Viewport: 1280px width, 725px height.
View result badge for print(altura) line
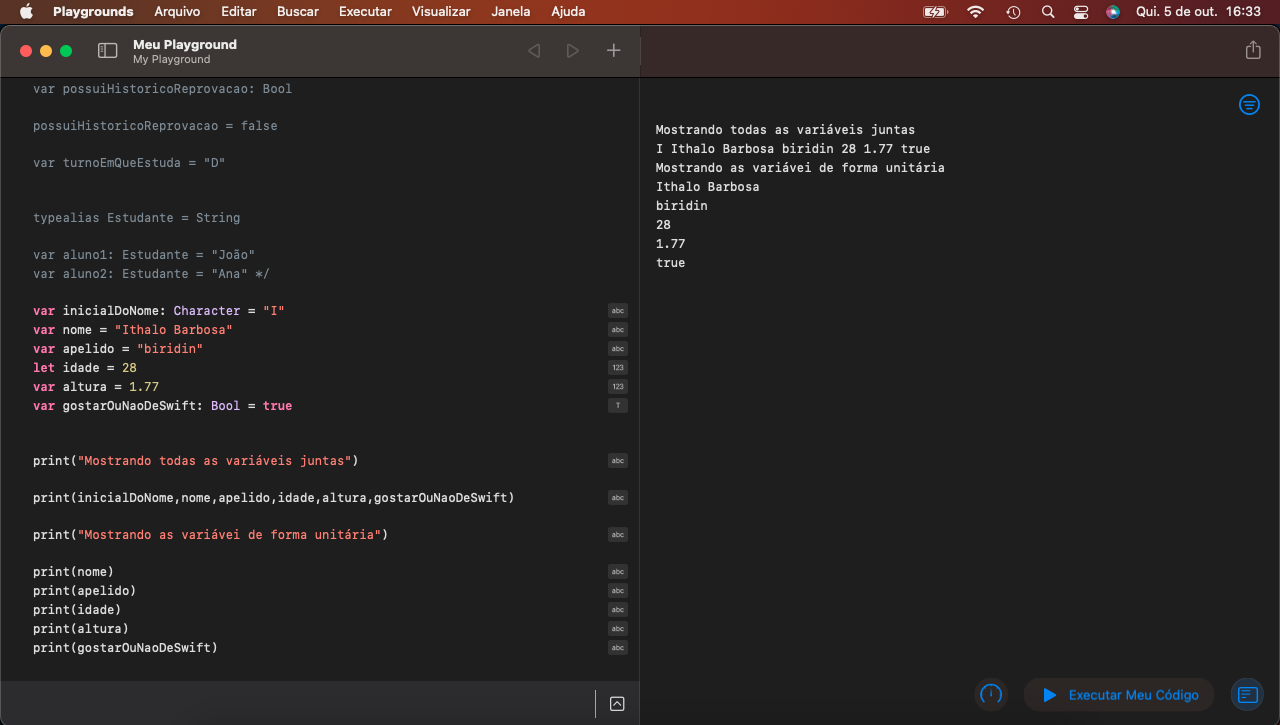coord(618,629)
